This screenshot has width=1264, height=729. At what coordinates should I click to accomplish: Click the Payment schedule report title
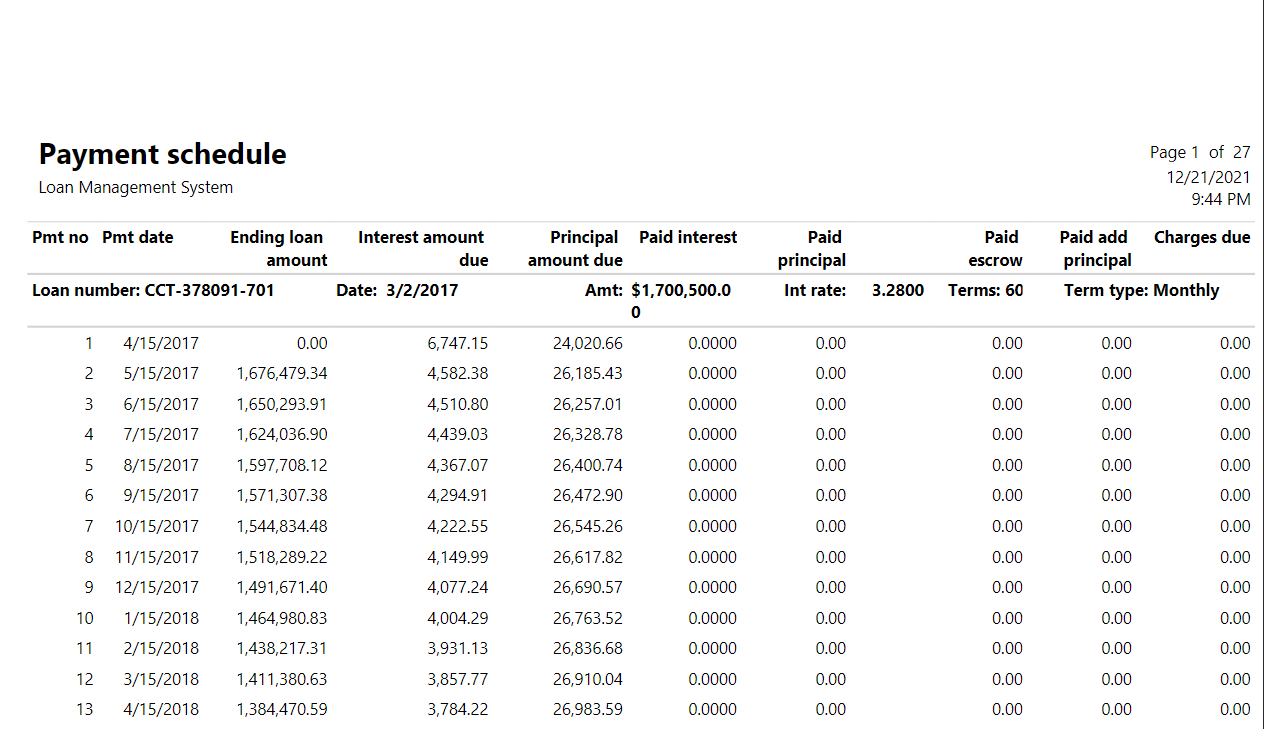click(x=162, y=154)
